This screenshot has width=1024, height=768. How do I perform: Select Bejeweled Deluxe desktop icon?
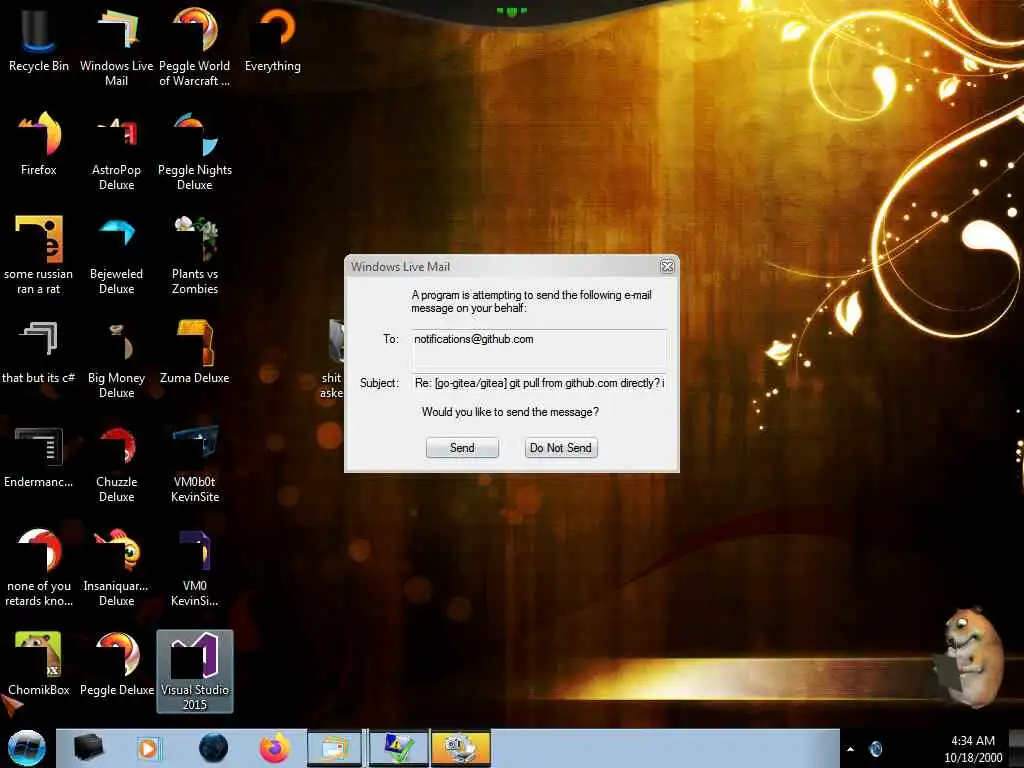[x=116, y=255]
